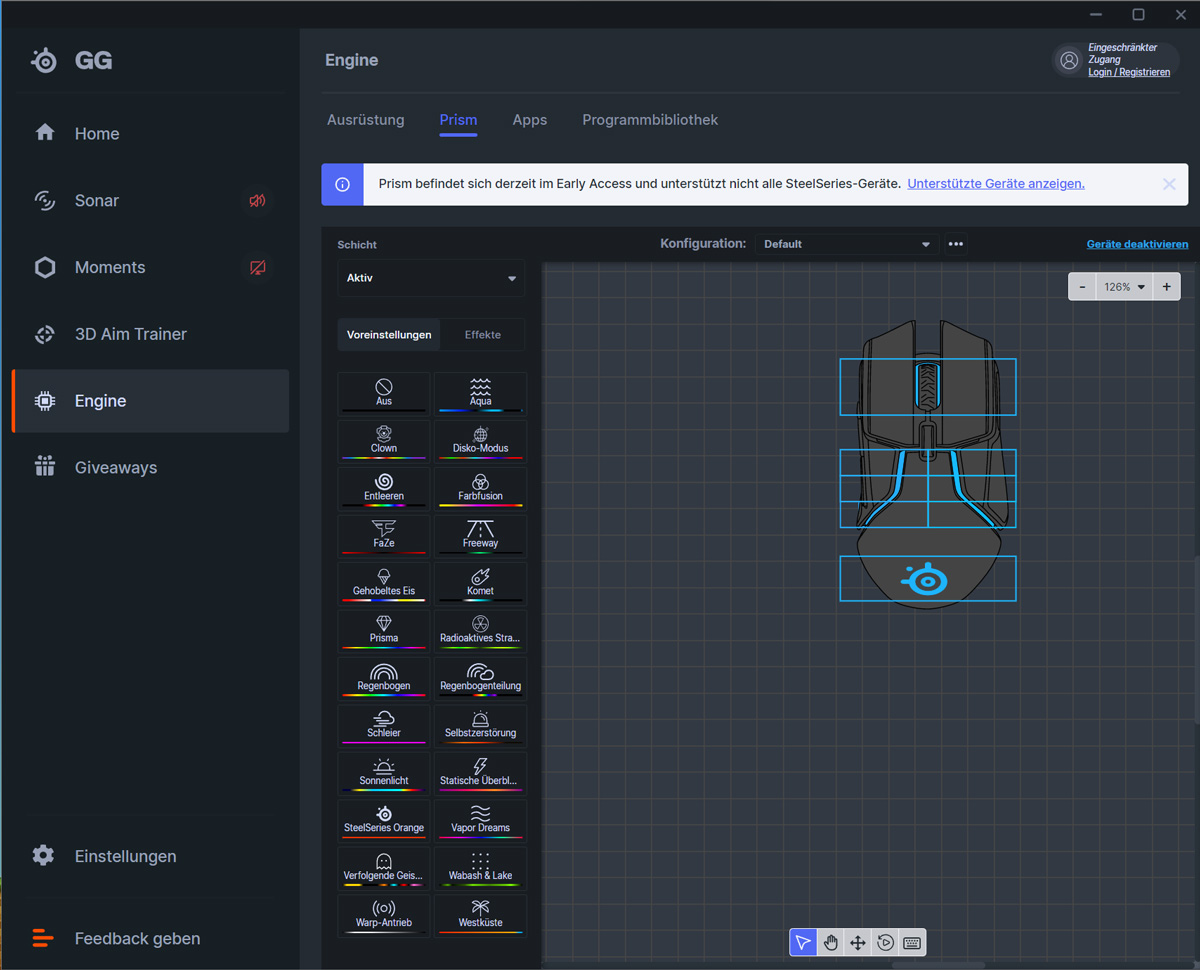Open the three-dot configuration options menu
Image resolution: width=1200 pixels, height=970 pixels.
(956, 244)
